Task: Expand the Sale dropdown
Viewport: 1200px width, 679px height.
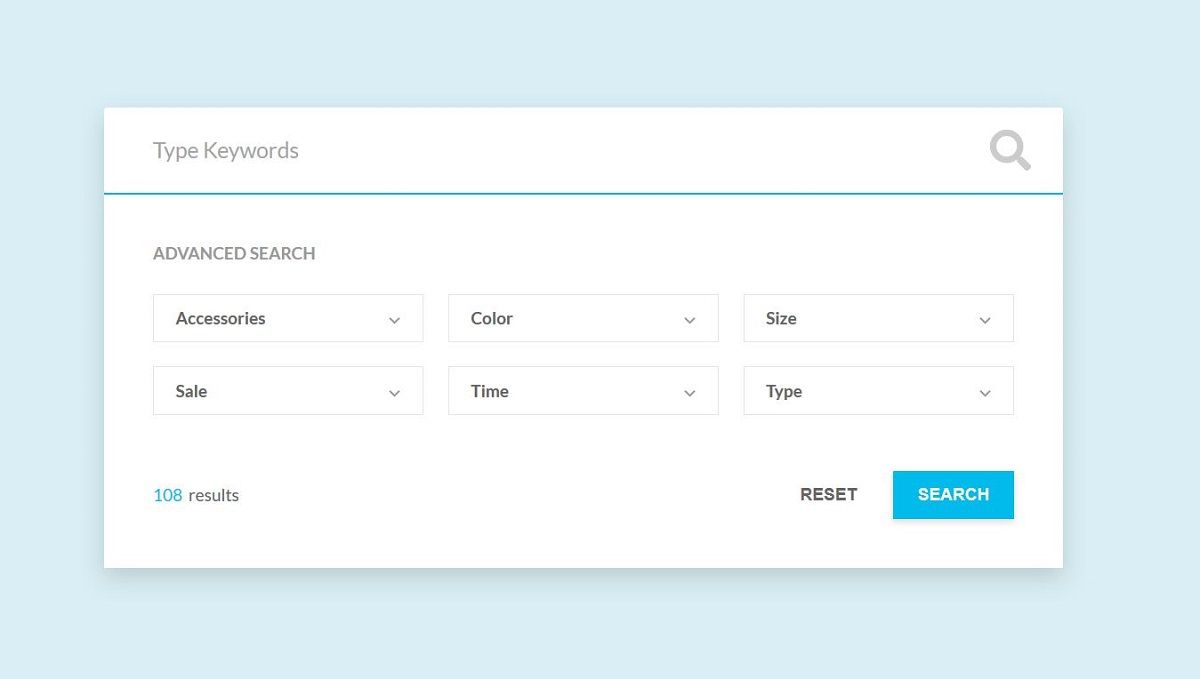Action: (288, 391)
